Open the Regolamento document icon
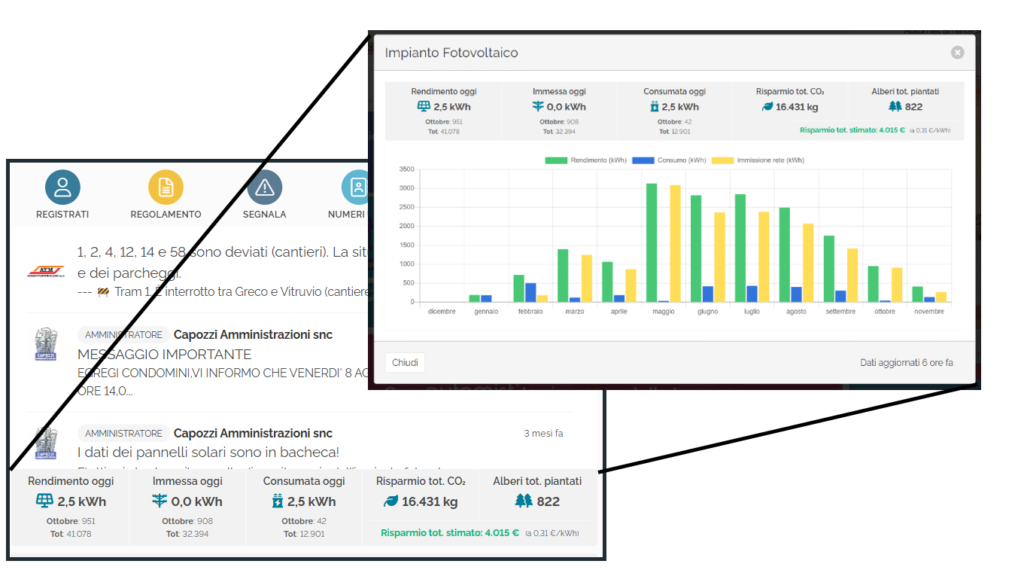The image size is (1024, 576). click(165, 187)
